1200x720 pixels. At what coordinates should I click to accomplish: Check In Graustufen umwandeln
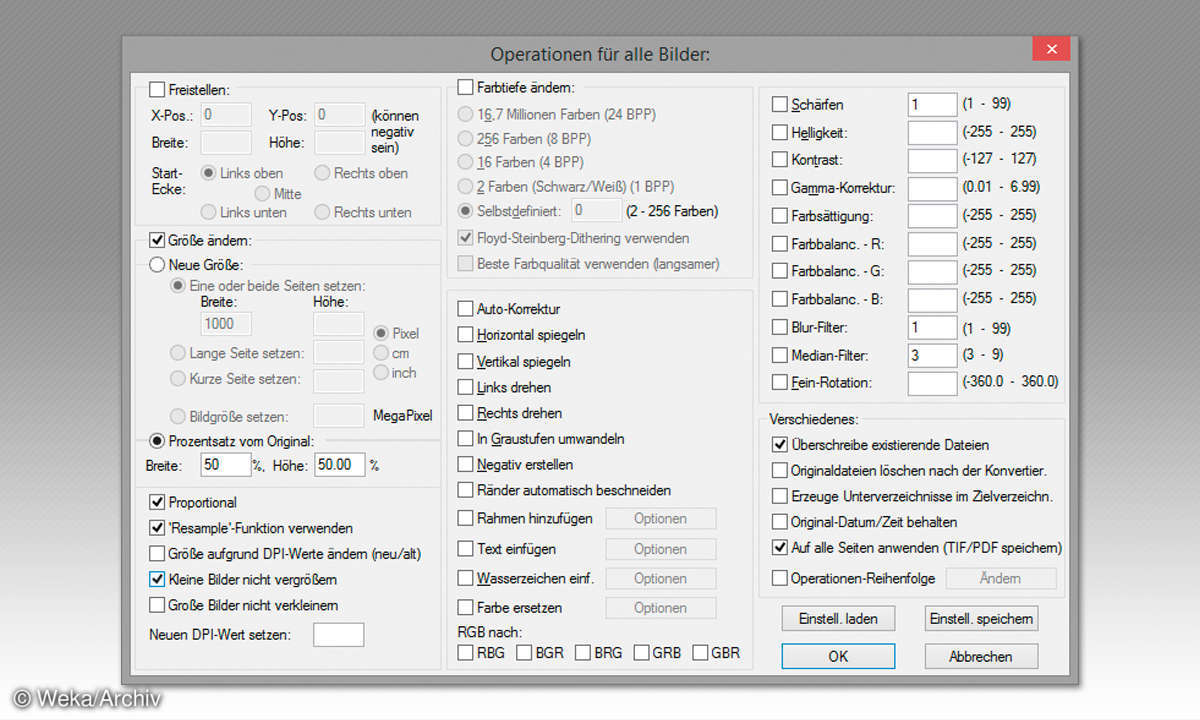click(465, 439)
